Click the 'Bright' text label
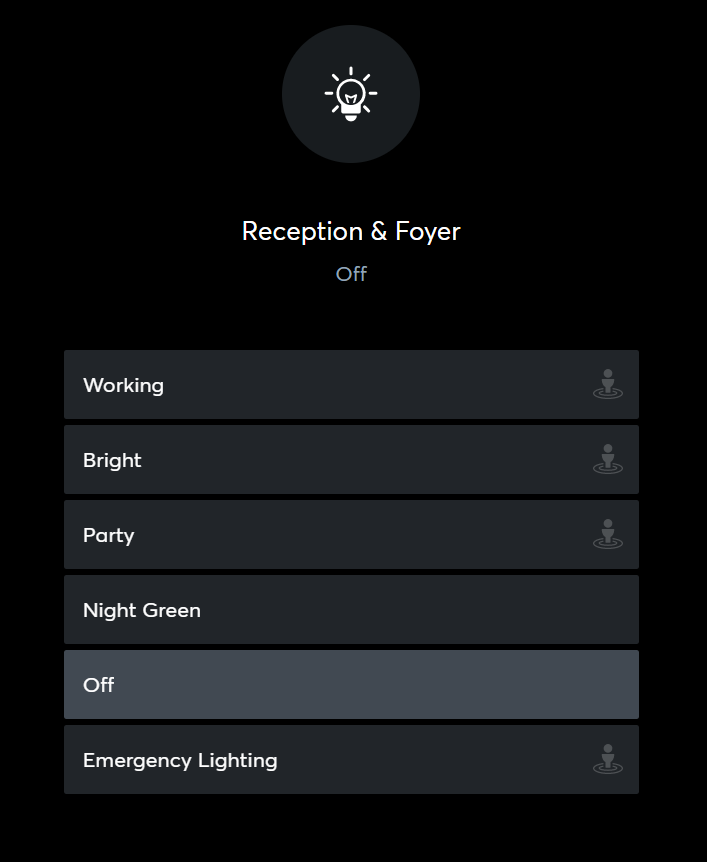Image resolution: width=707 pixels, height=862 pixels. [x=112, y=460]
